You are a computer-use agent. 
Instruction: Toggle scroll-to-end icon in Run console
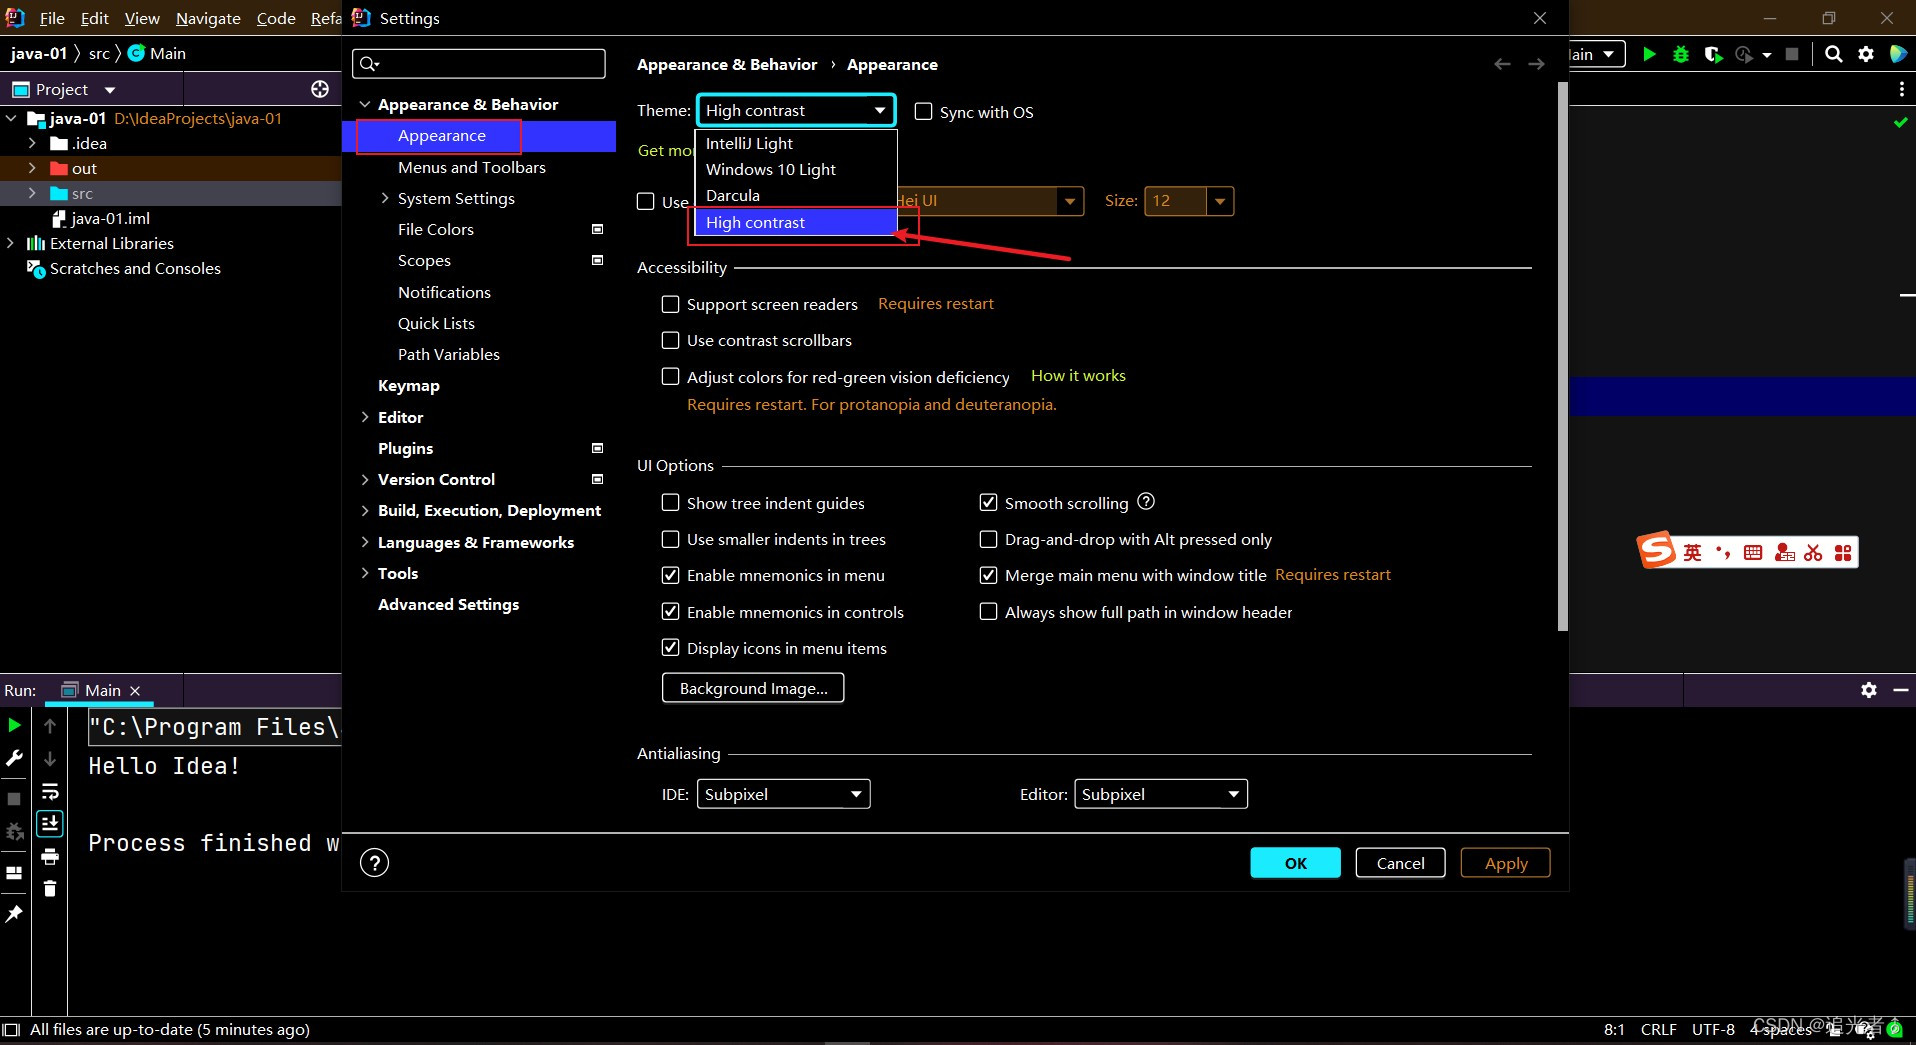(x=50, y=823)
